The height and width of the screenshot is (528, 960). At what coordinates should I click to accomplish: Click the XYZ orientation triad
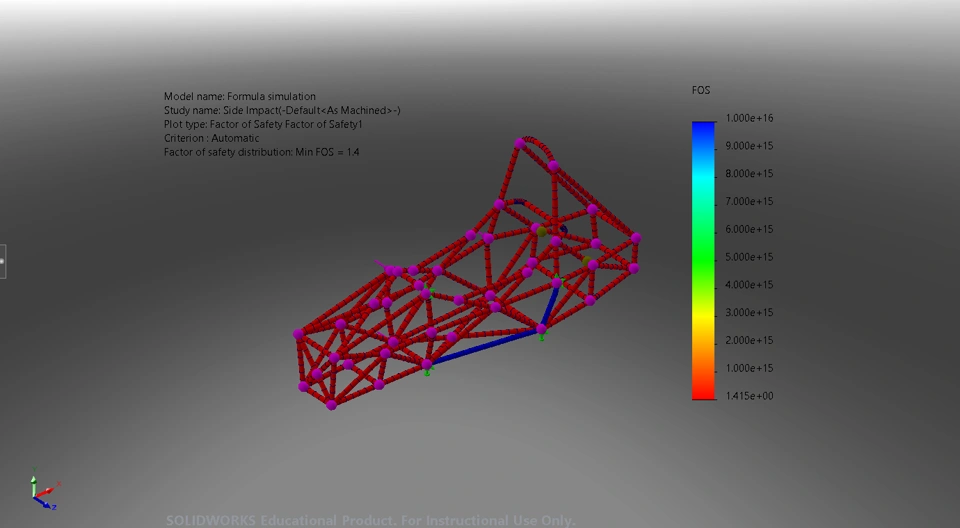pyautogui.click(x=44, y=490)
